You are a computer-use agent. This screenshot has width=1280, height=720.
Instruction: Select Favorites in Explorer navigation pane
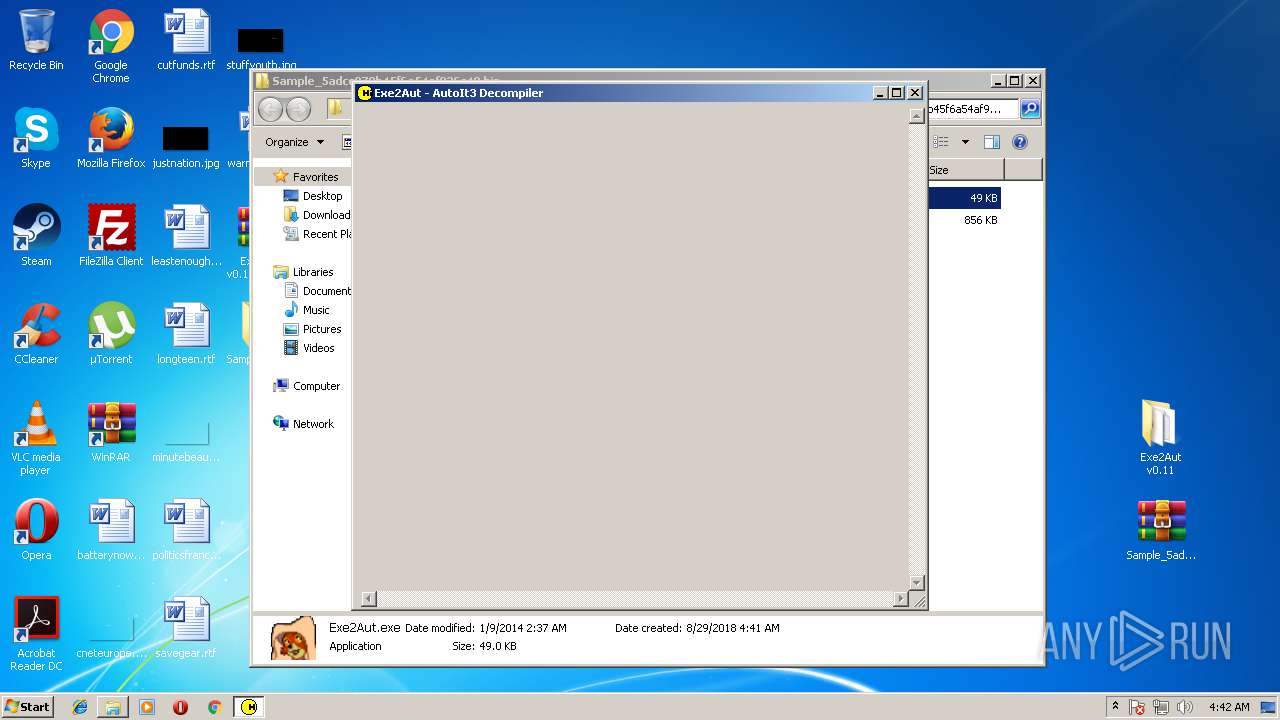tap(315, 177)
